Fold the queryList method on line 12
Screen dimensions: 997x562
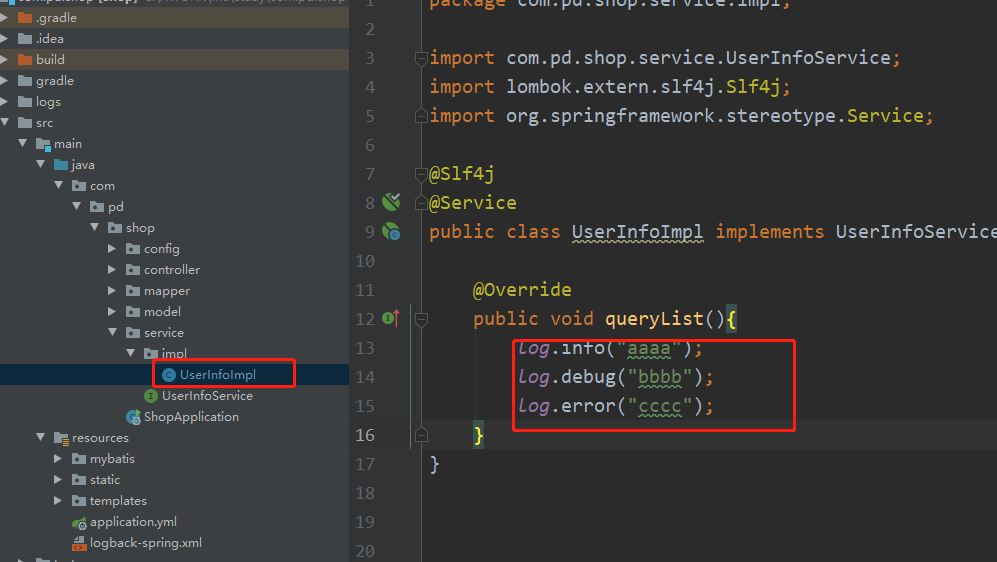point(421,319)
